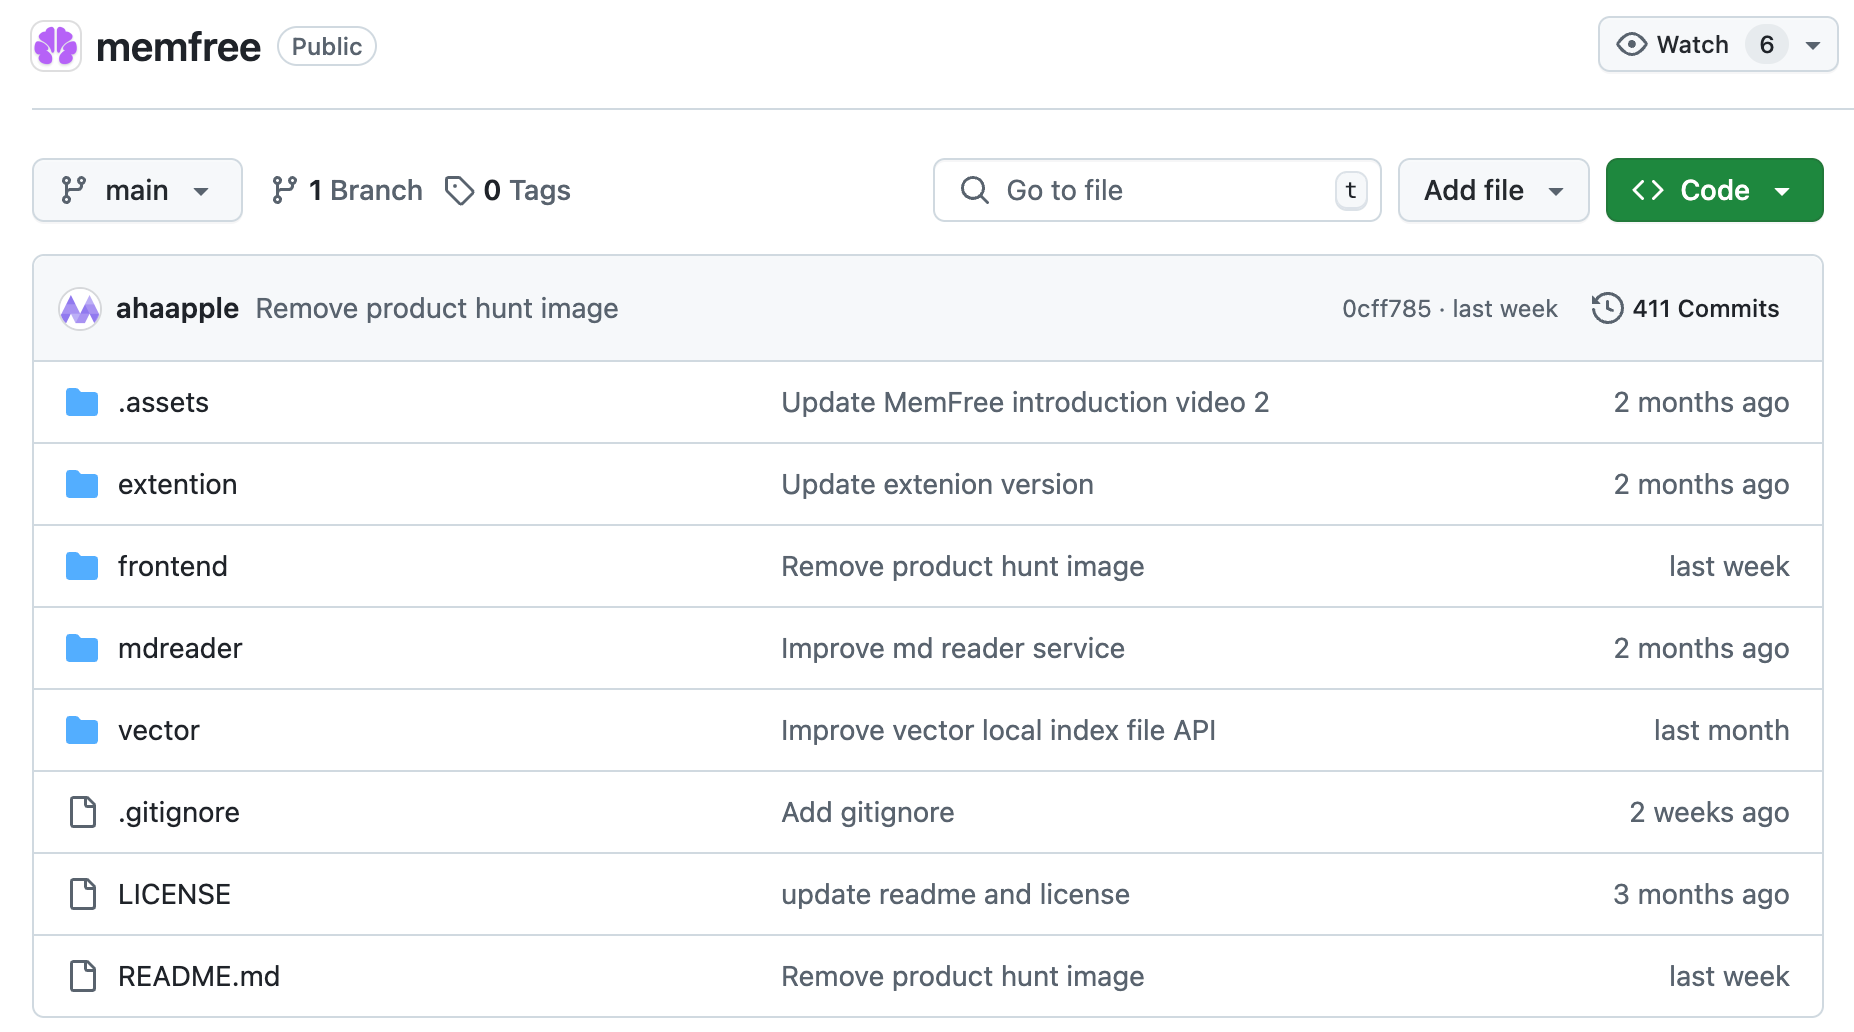Open frontend row commit Remove product hunt image
Image resolution: width=1854 pixels, height=1032 pixels.
(962, 566)
